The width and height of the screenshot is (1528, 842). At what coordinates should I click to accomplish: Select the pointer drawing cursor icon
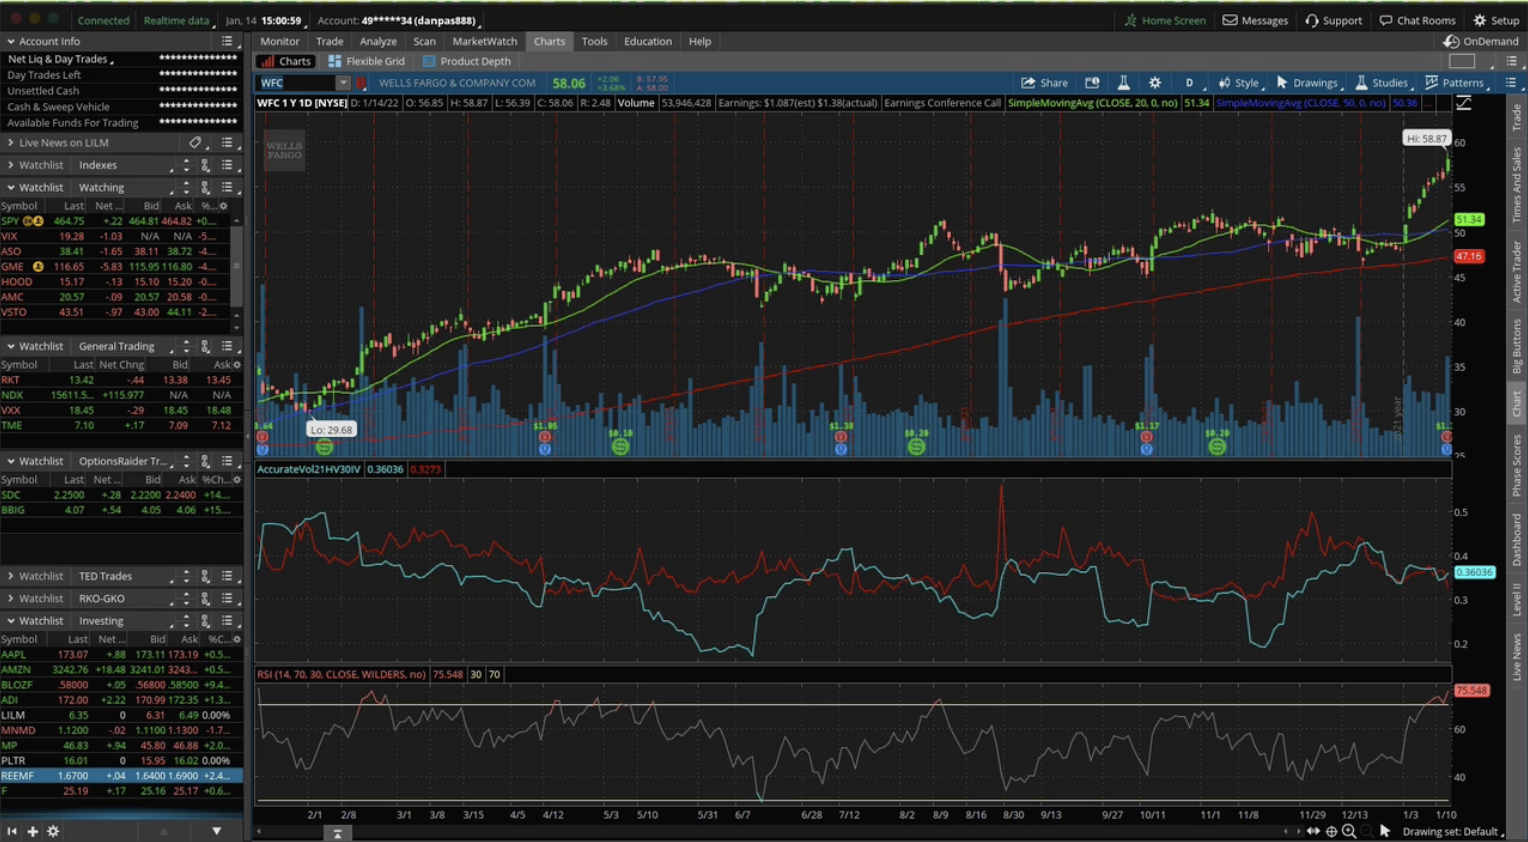[1385, 831]
